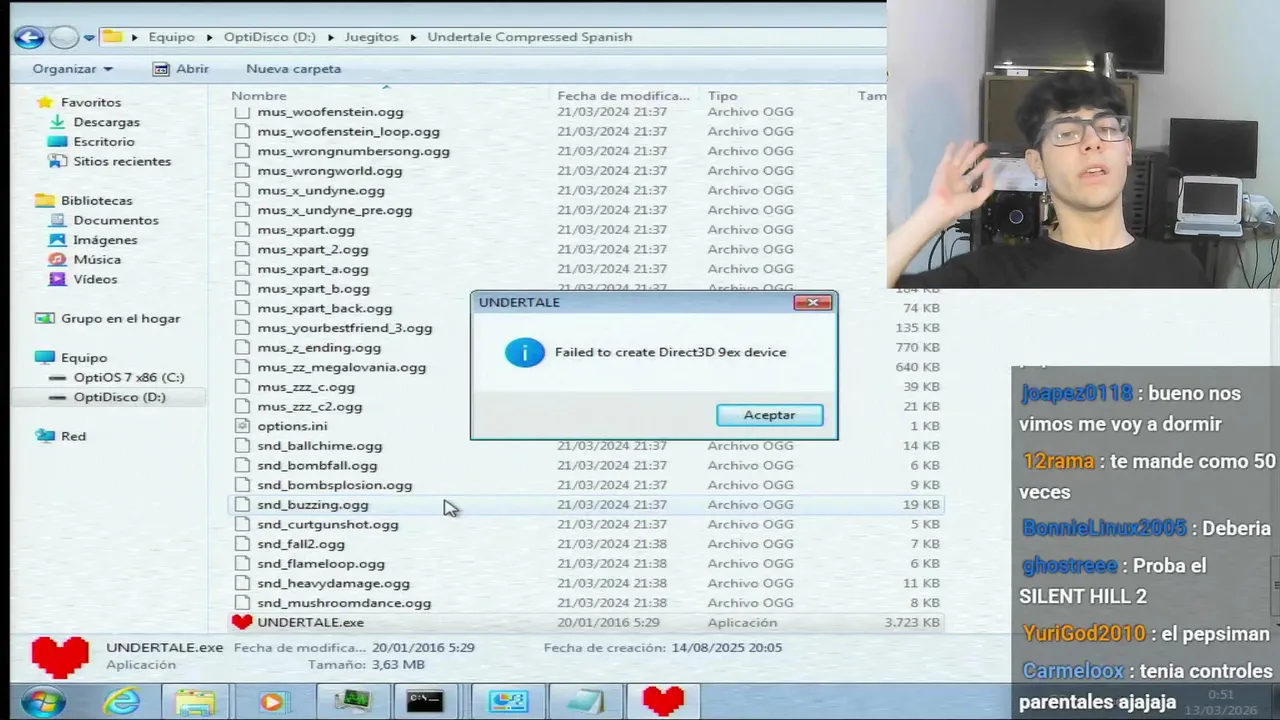Select Equipo in the navigation pane

tap(83, 357)
